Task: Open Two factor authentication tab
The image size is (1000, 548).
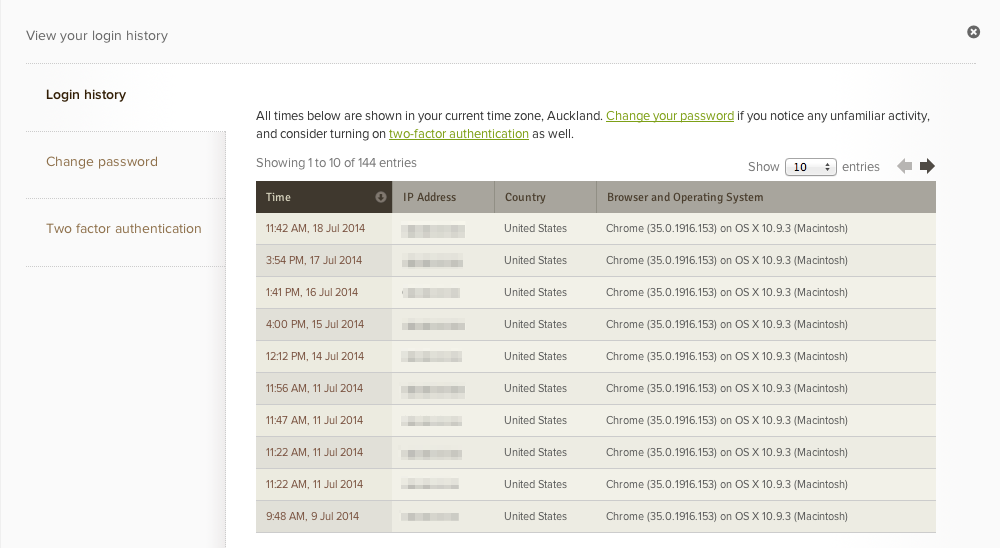Action: tap(124, 229)
